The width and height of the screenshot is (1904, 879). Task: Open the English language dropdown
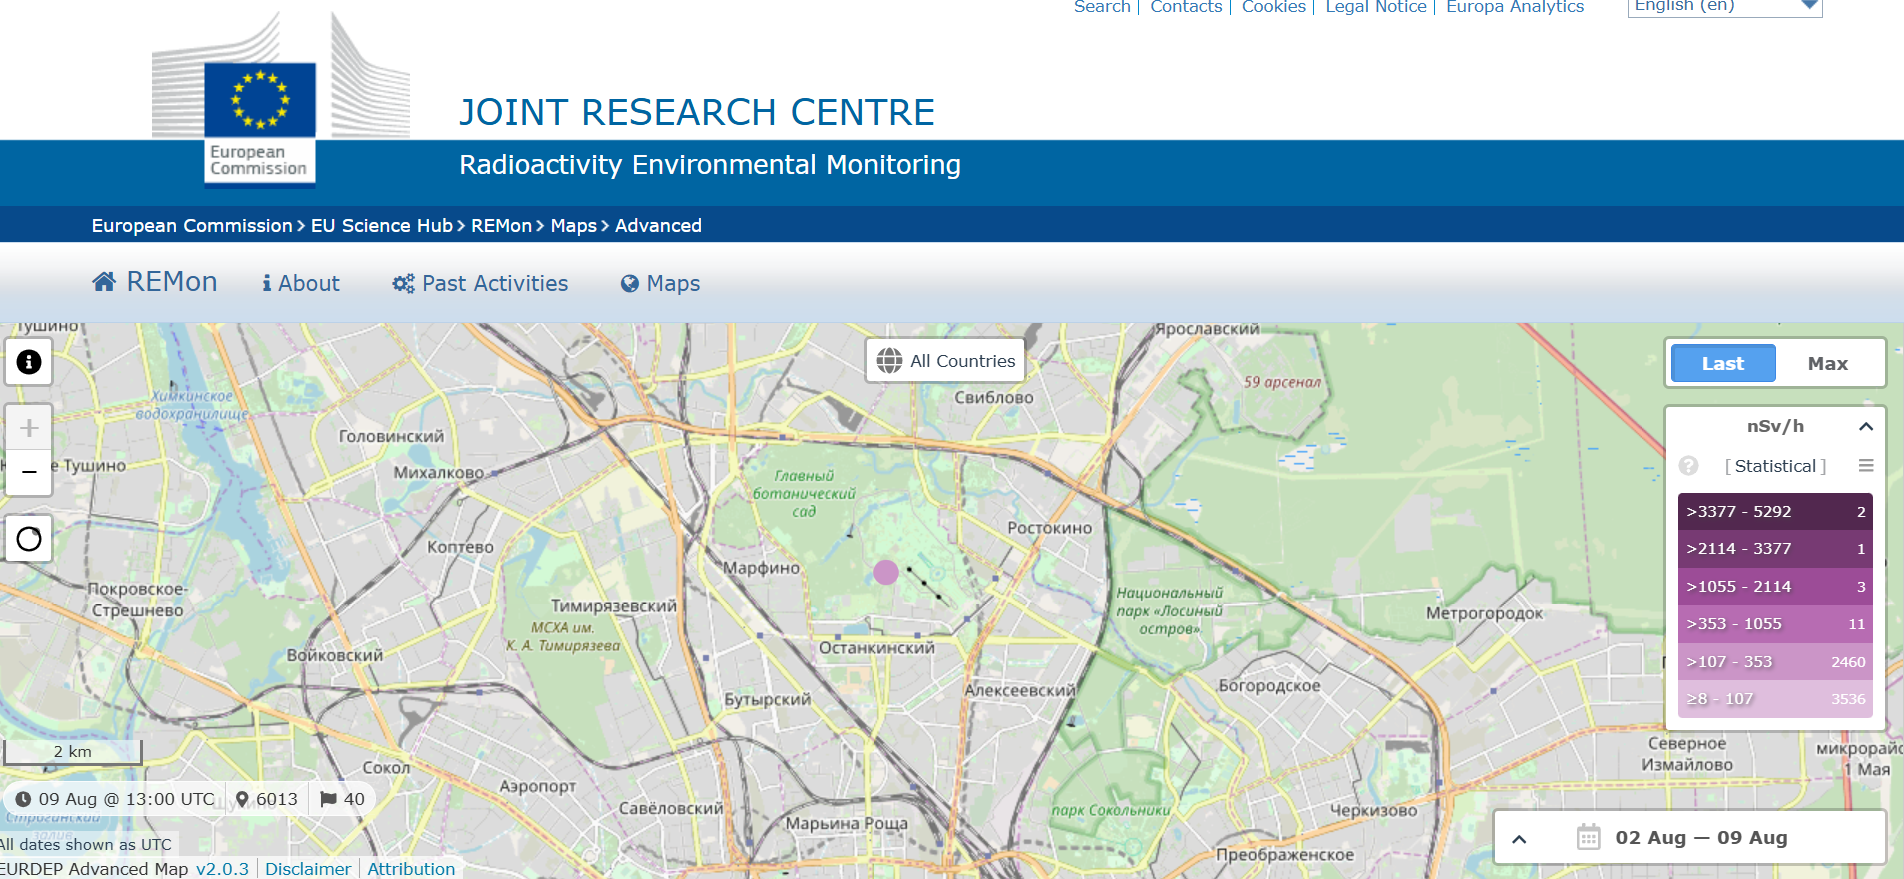click(1725, 6)
